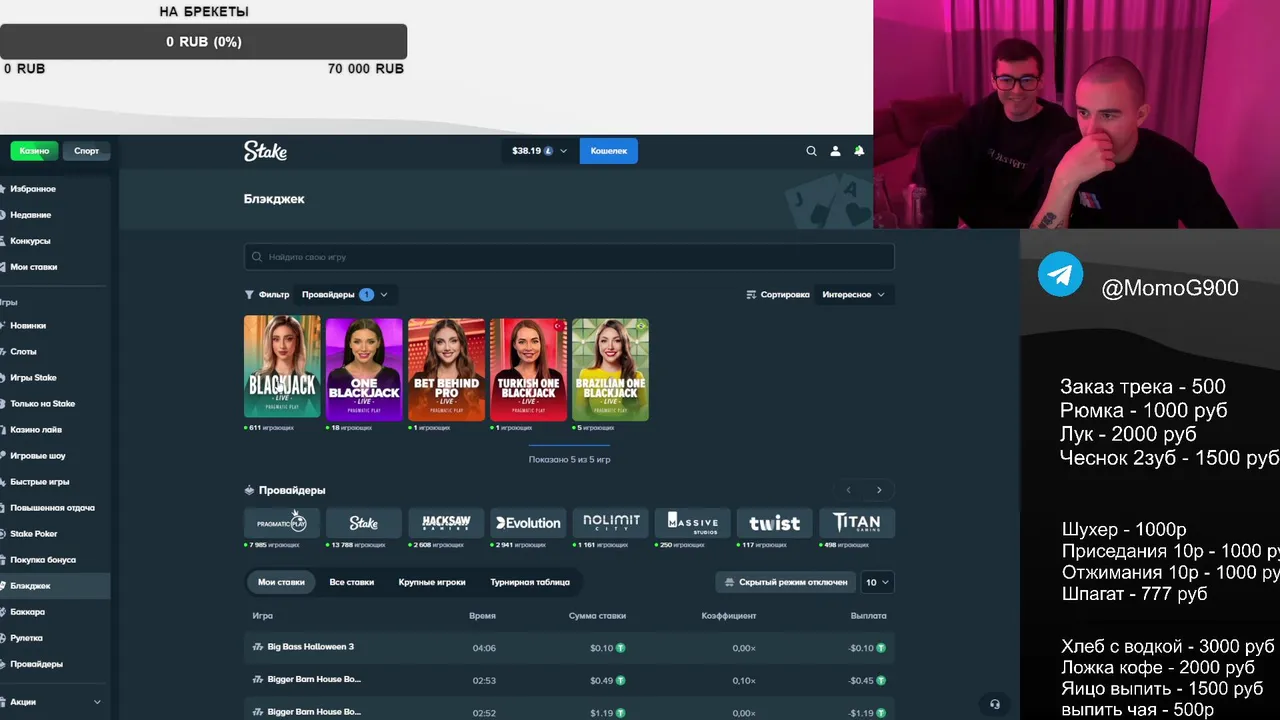The image size is (1280, 720).
Task: Open notifications bell icon
Action: tap(859, 151)
